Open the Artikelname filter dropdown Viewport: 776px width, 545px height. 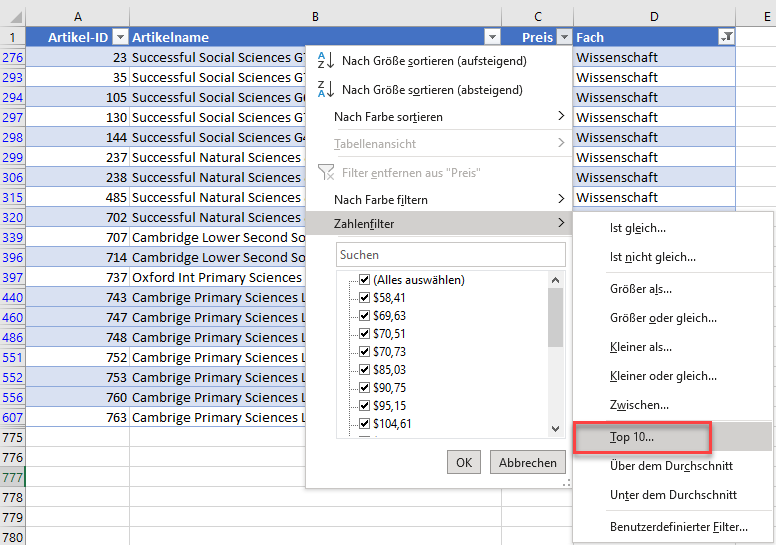click(x=492, y=37)
